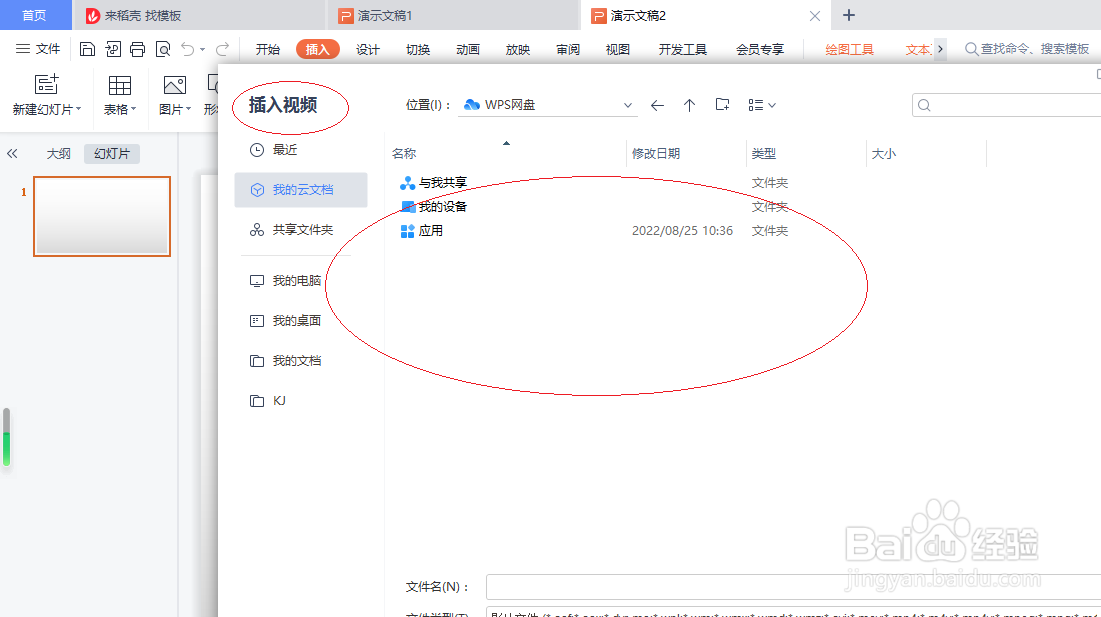Switch to the 幻灯片 tab
This screenshot has height=617, width=1101.
(111, 154)
